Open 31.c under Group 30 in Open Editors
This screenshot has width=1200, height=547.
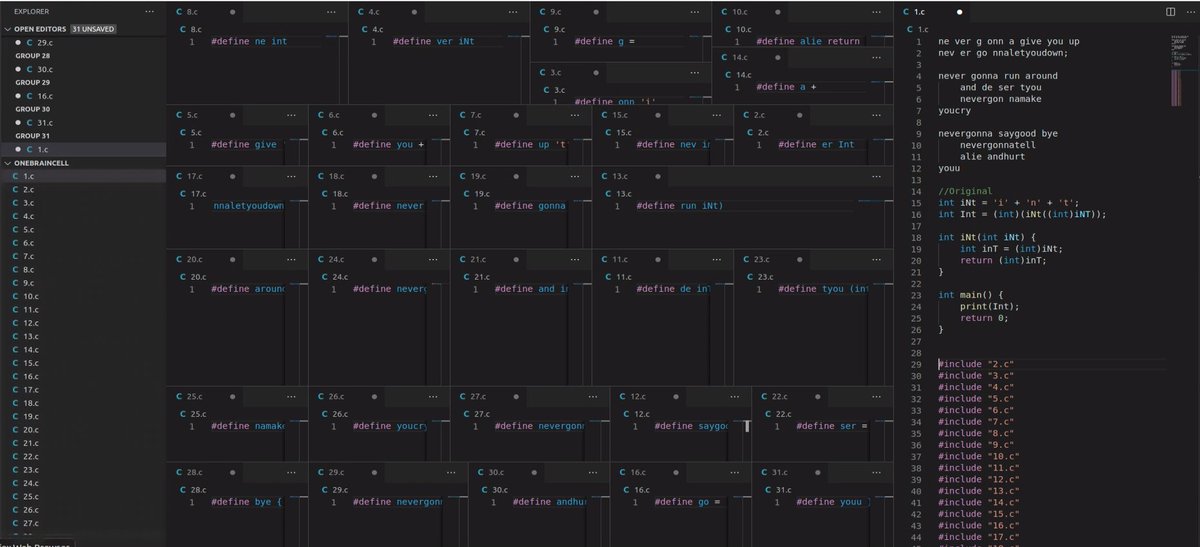coord(82,122)
